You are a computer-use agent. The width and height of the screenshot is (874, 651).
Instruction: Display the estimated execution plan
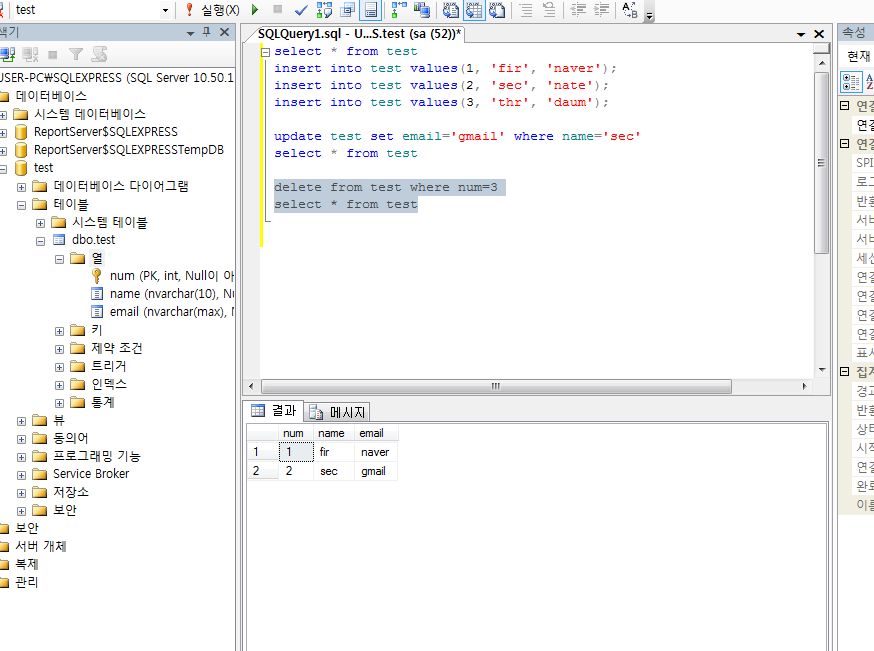point(324,9)
